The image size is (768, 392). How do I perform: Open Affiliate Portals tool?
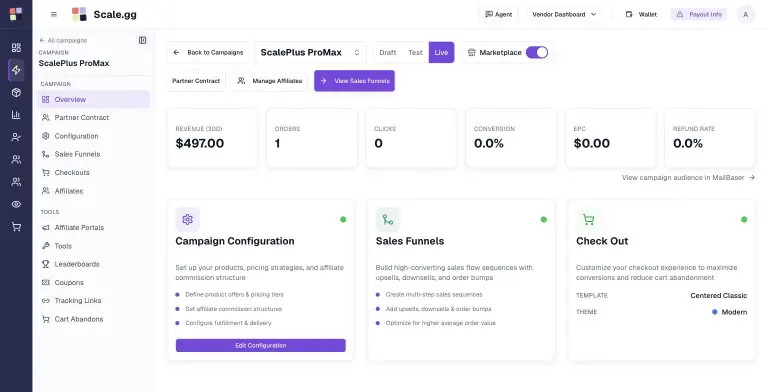pos(93,228)
